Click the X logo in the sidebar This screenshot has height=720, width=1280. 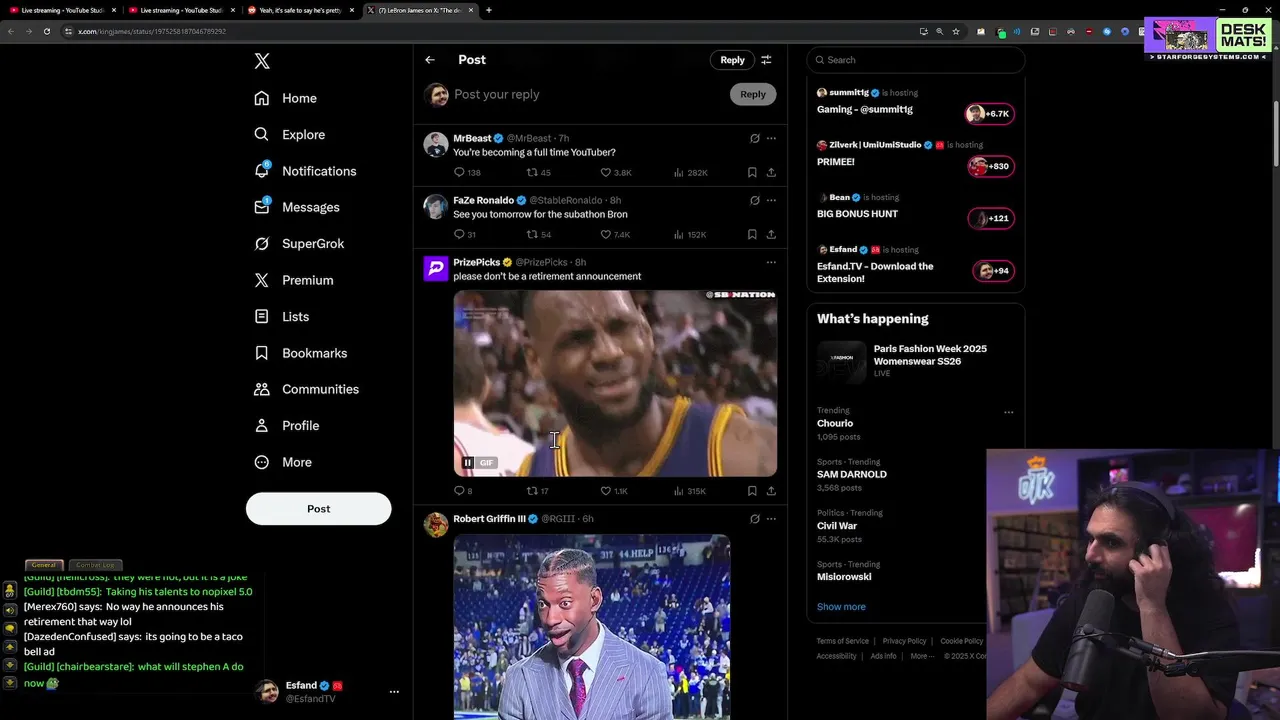click(262, 61)
